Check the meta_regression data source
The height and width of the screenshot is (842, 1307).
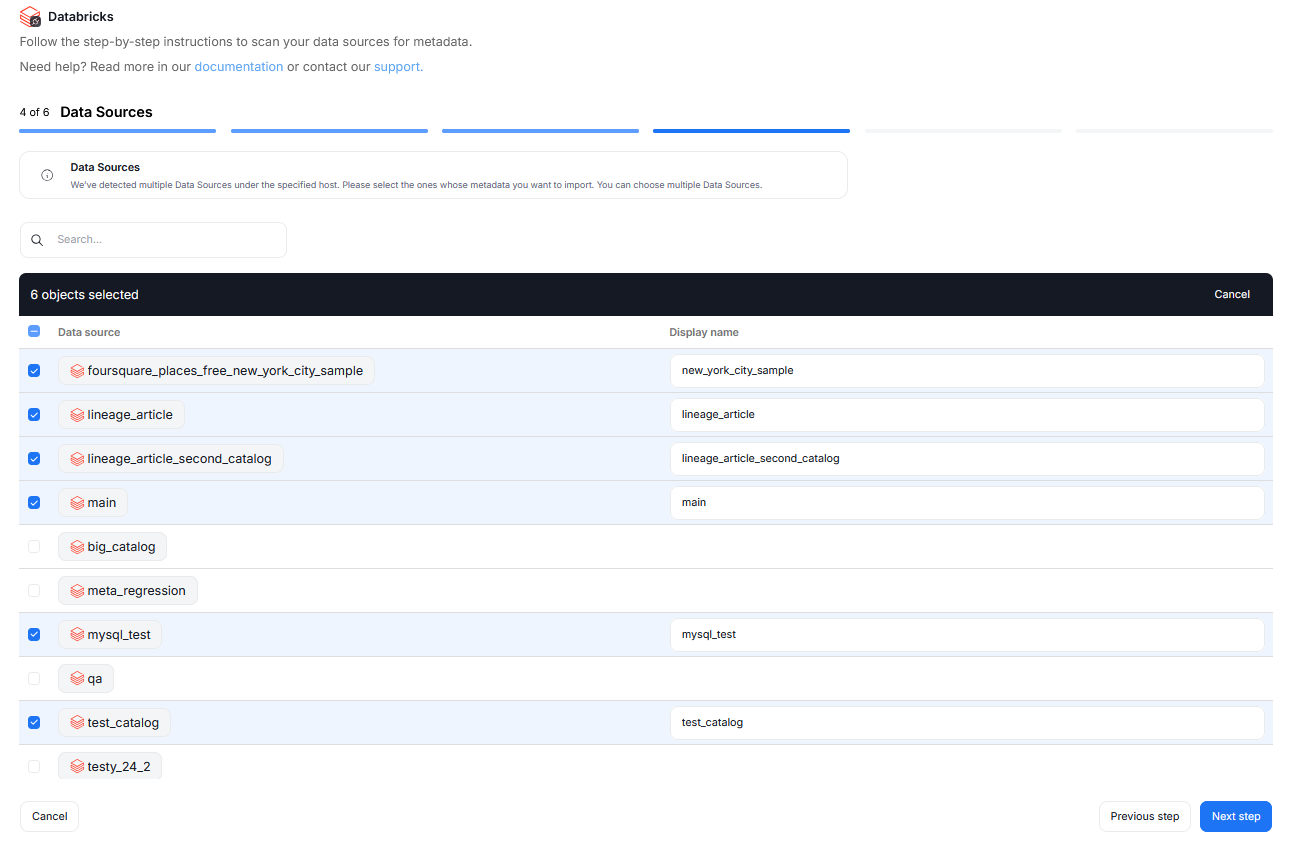point(34,591)
